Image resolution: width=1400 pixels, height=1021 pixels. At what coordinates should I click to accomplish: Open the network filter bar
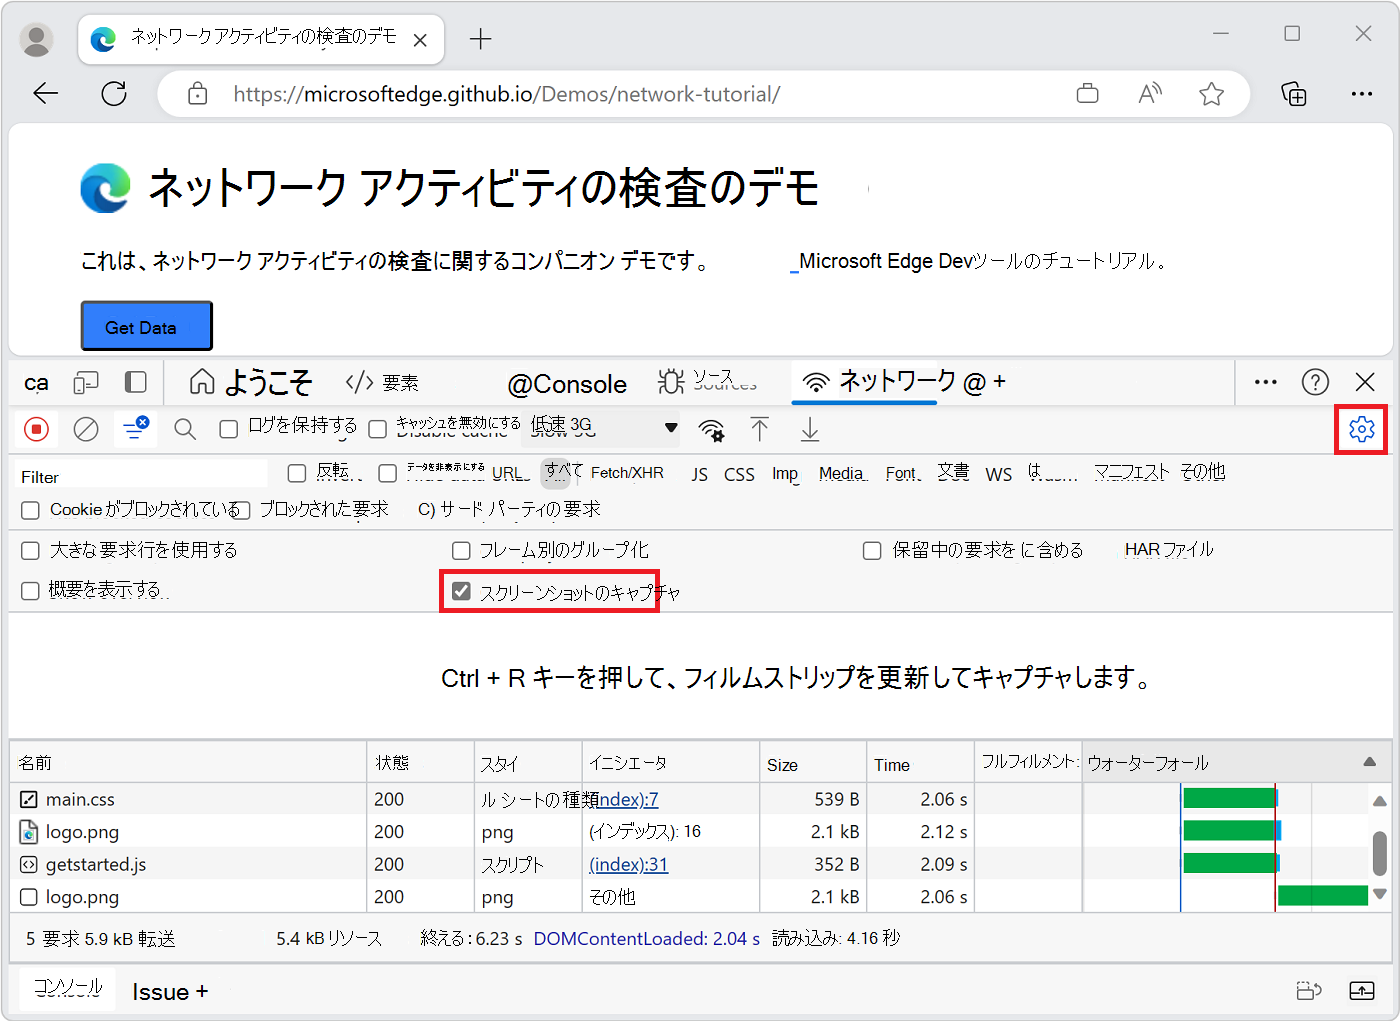point(135,429)
